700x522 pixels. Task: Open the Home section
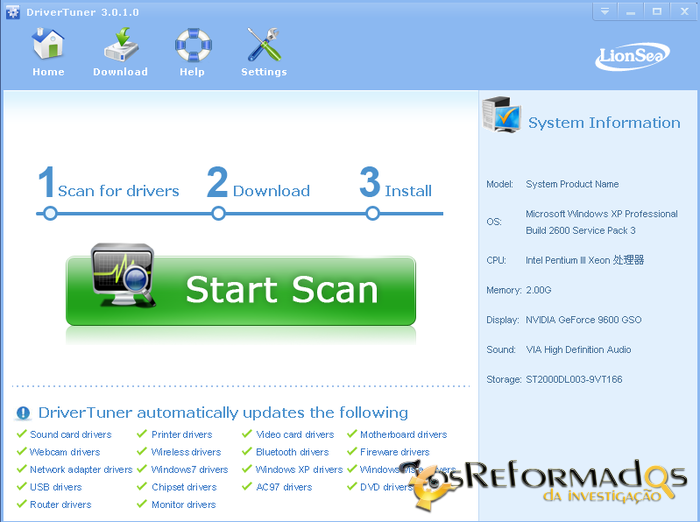tap(48, 52)
